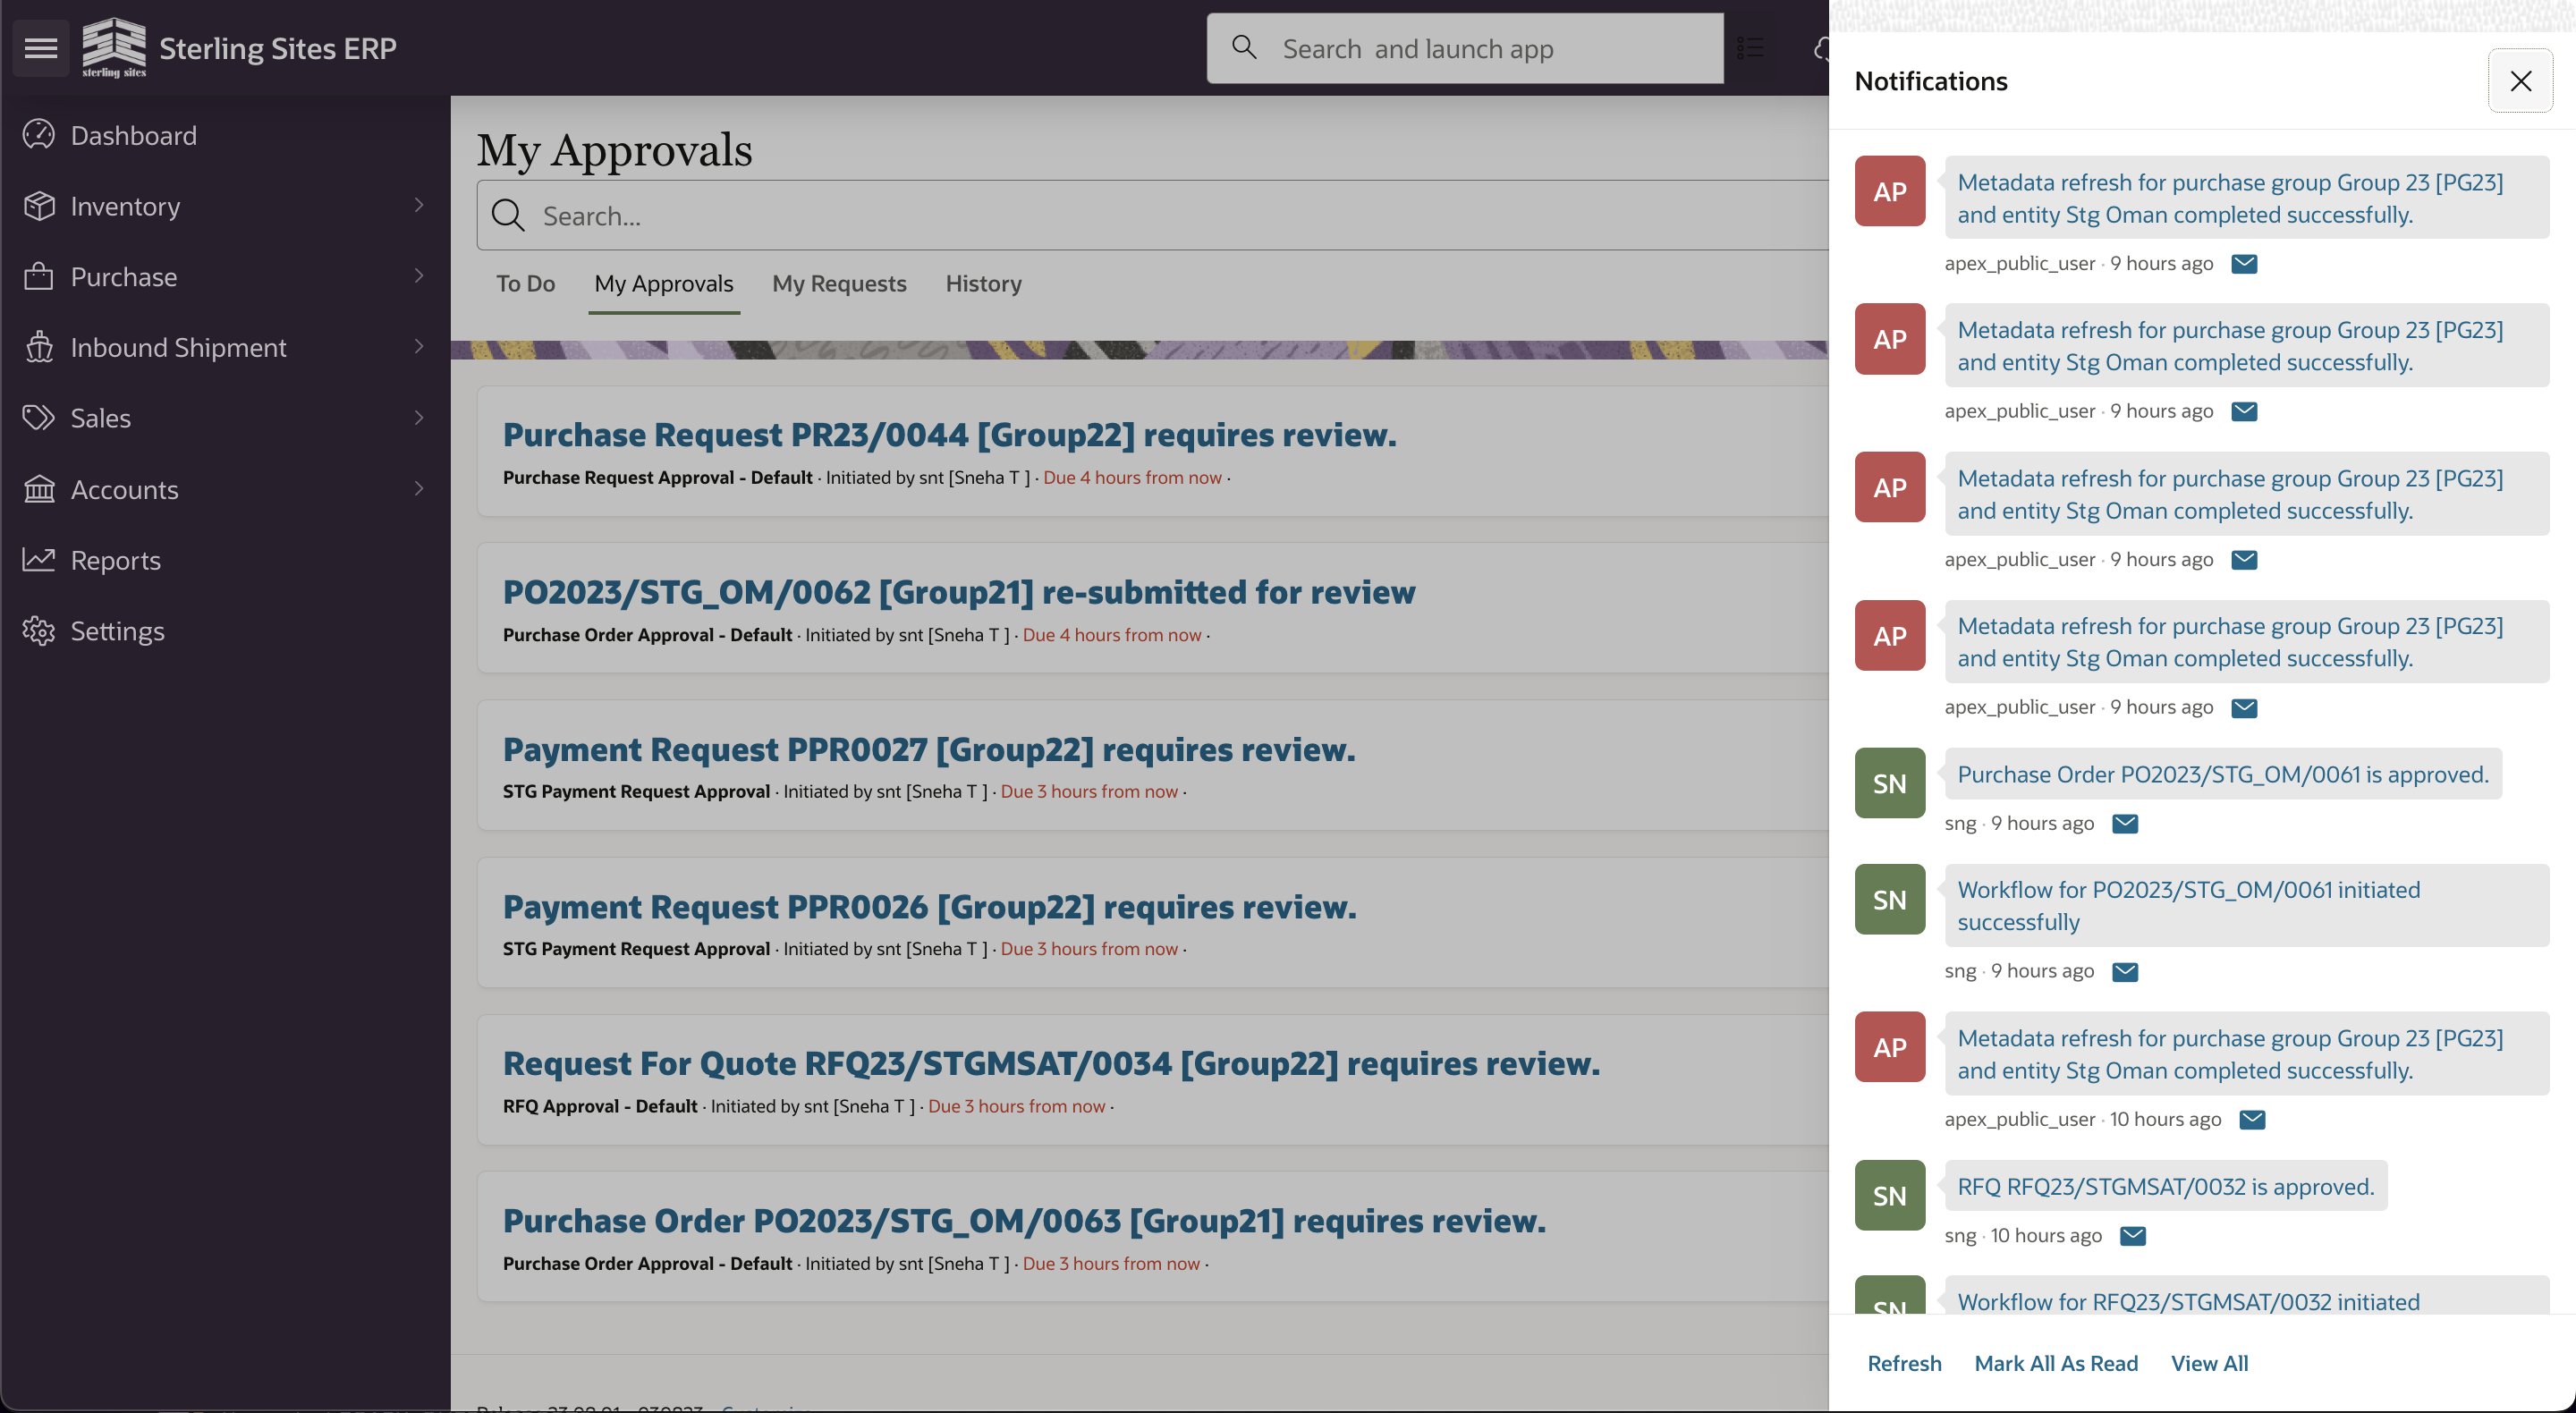Screen dimensions: 2576x1413
Task: Click the Reports chart icon
Action: [39, 560]
